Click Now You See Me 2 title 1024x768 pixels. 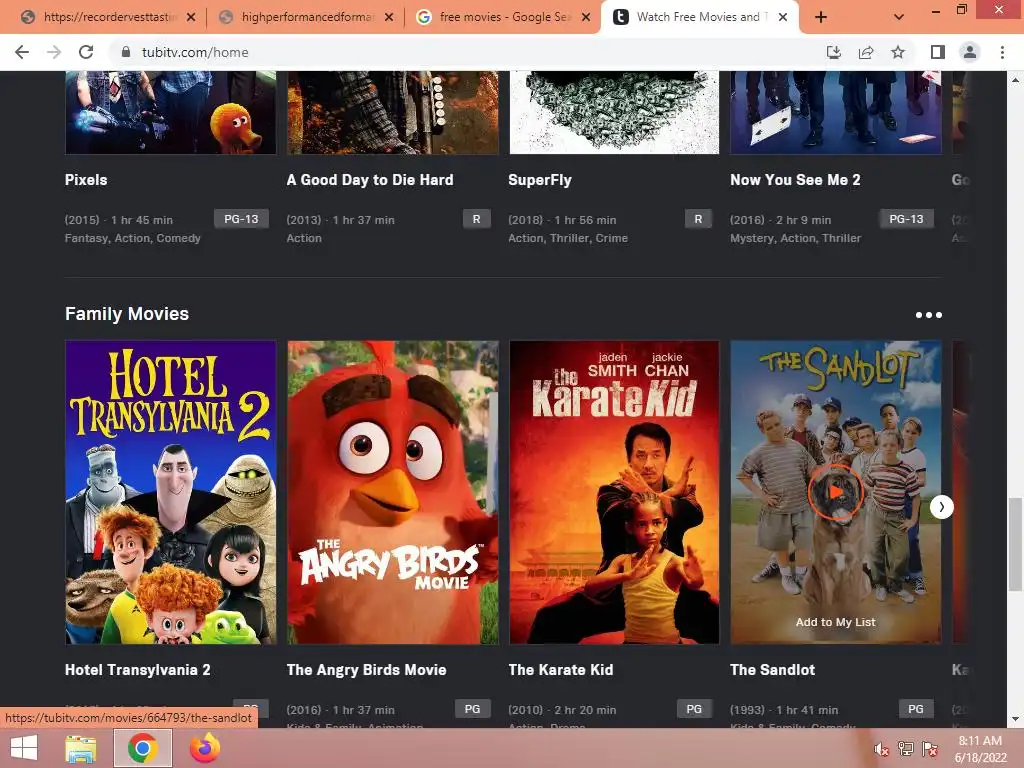pos(795,180)
